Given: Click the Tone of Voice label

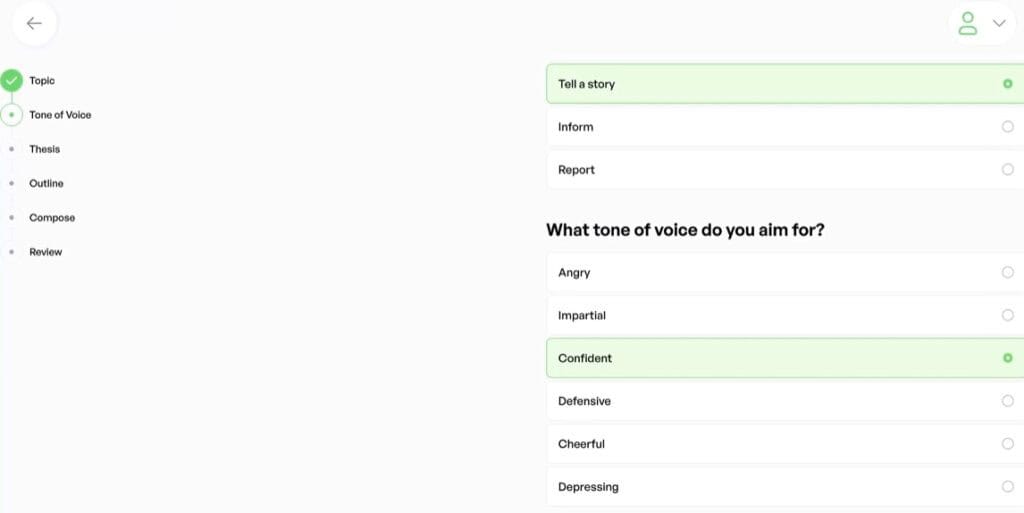Looking at the screenshot, I should [x=60, y=115].
